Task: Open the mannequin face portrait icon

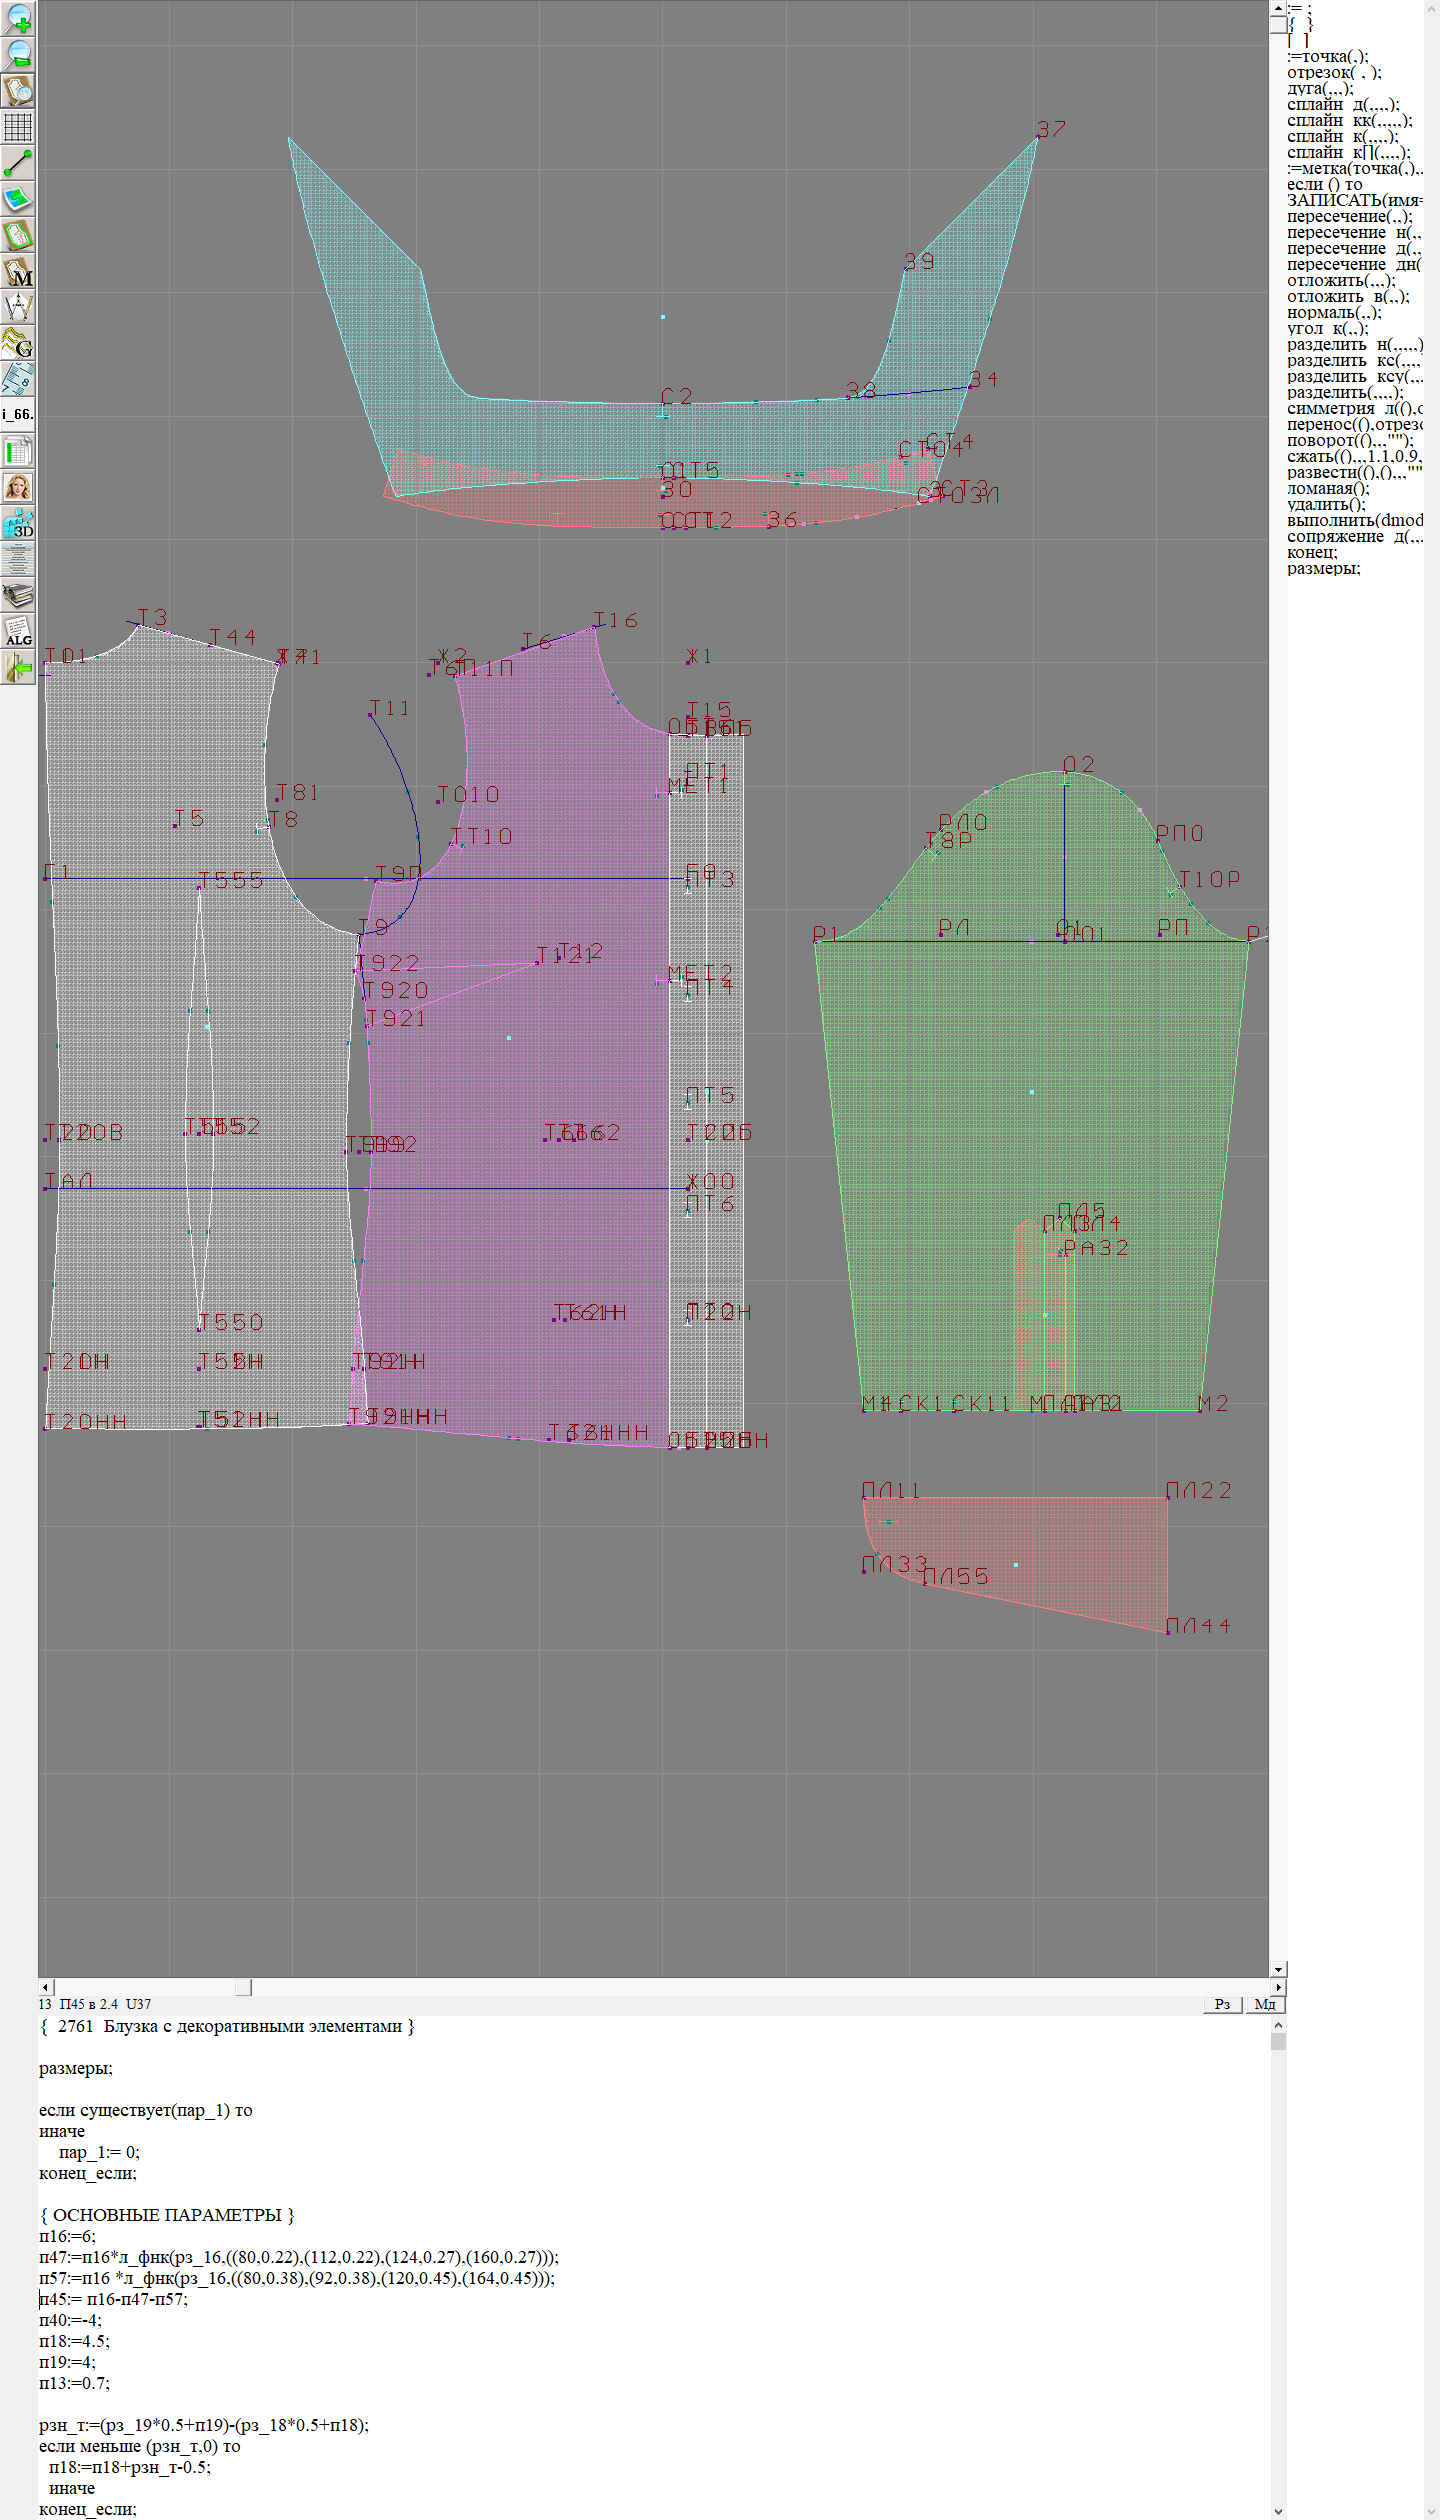Action: (18, 488)
